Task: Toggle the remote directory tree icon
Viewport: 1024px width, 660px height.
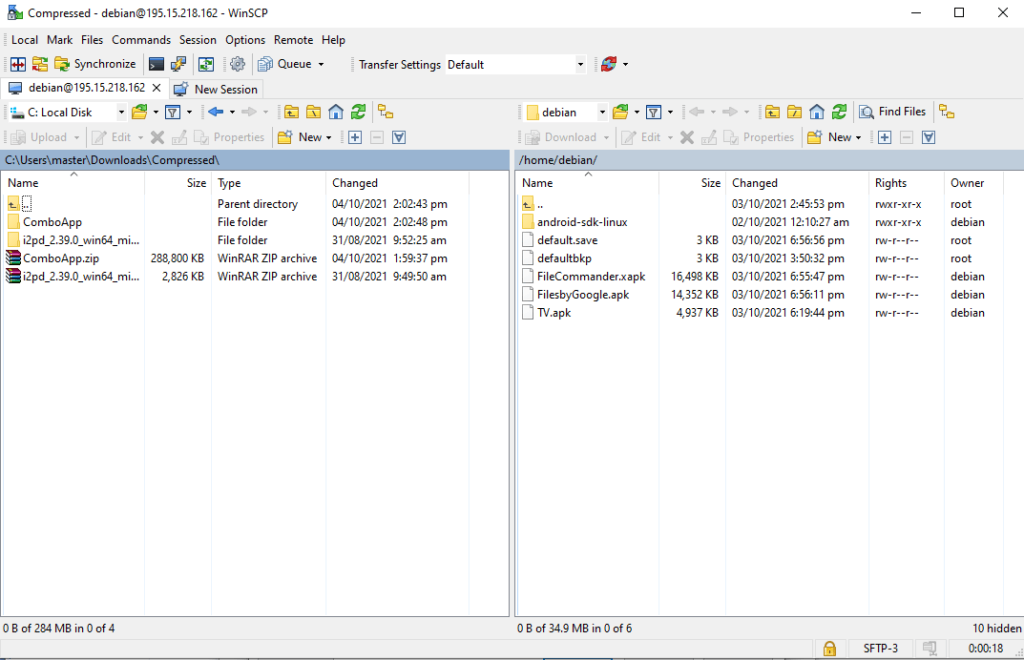Action: tap(946, 112)
